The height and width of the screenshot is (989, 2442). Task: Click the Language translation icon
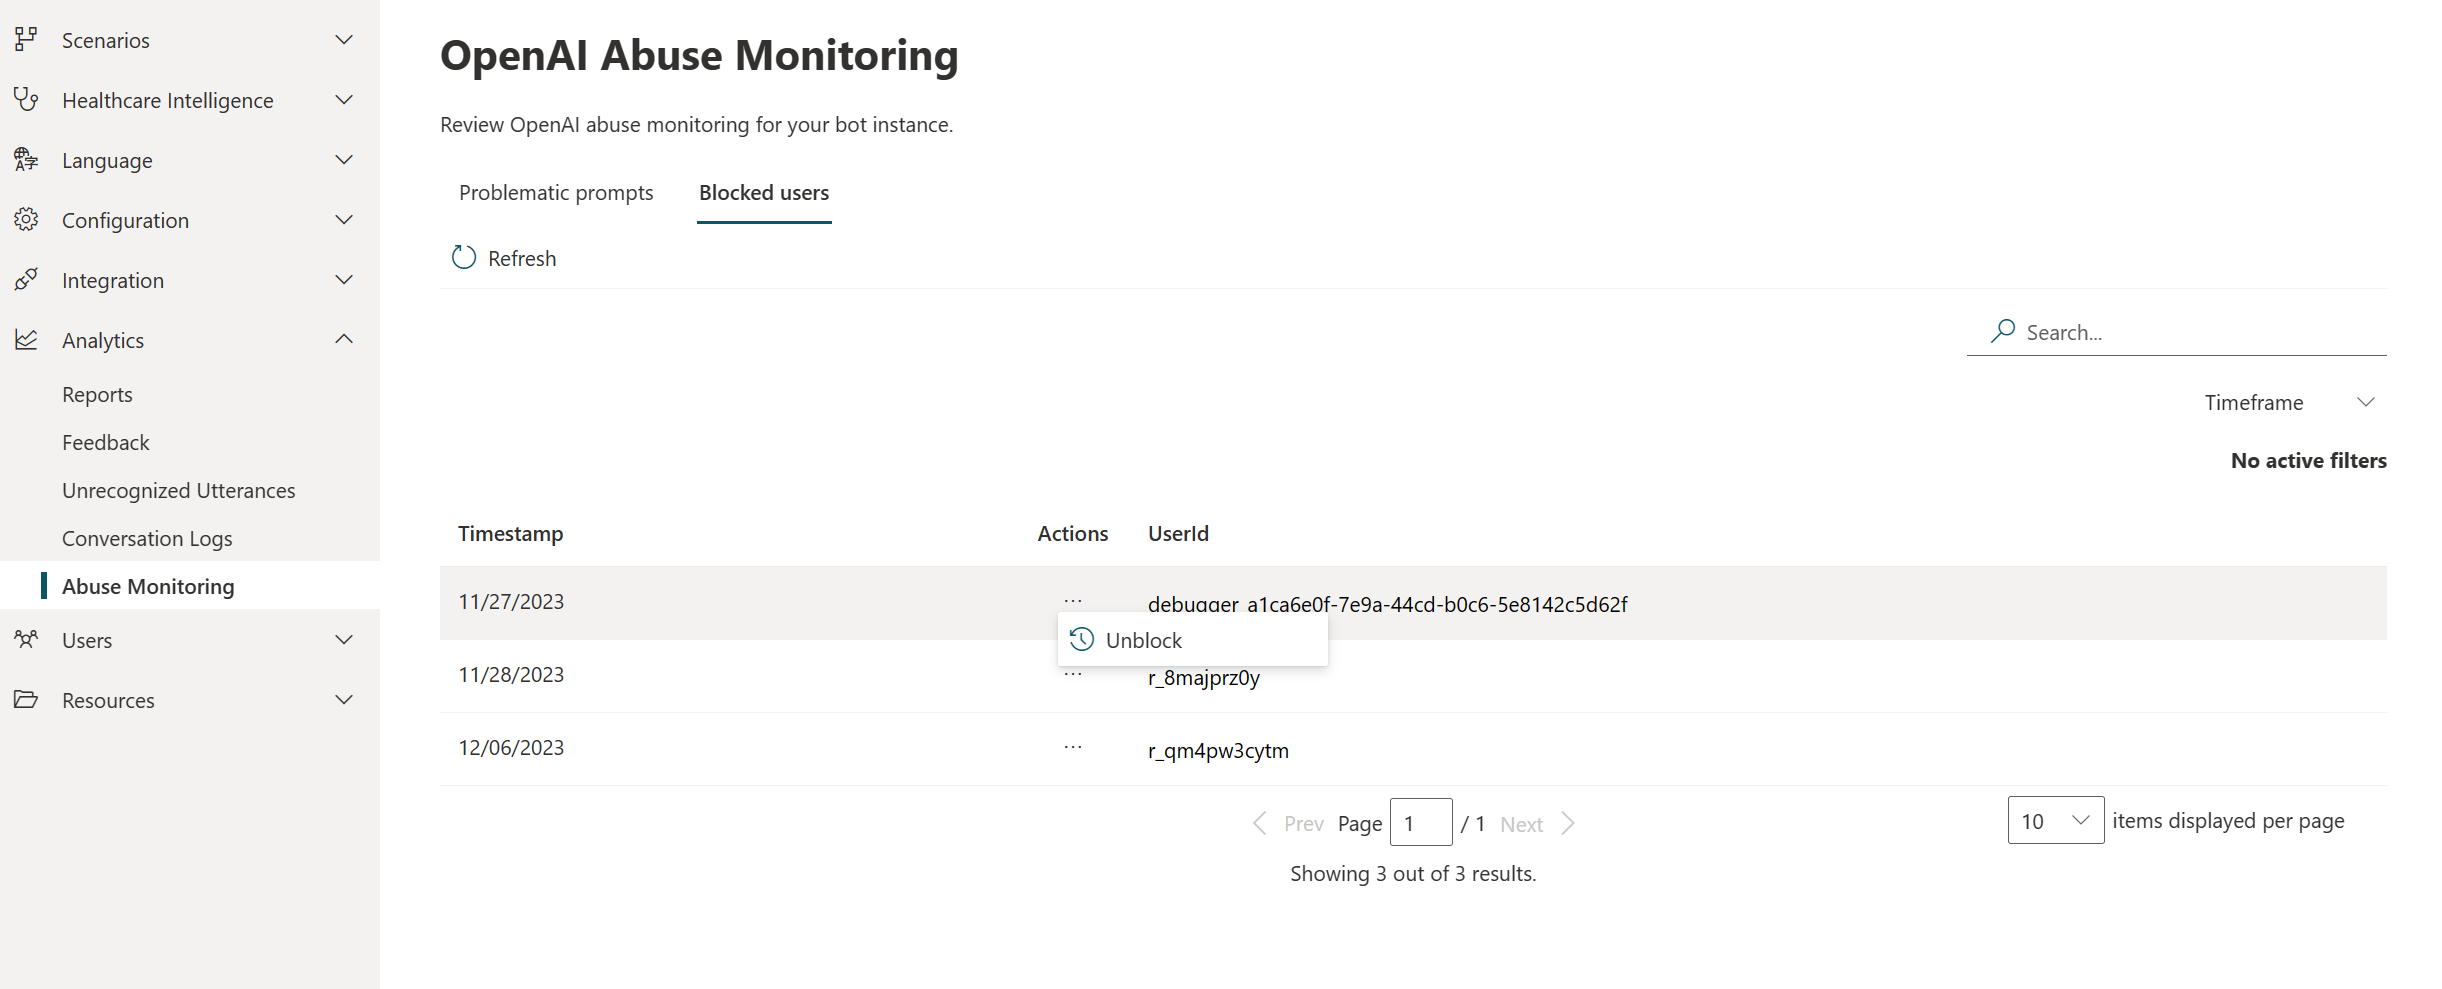26,159
